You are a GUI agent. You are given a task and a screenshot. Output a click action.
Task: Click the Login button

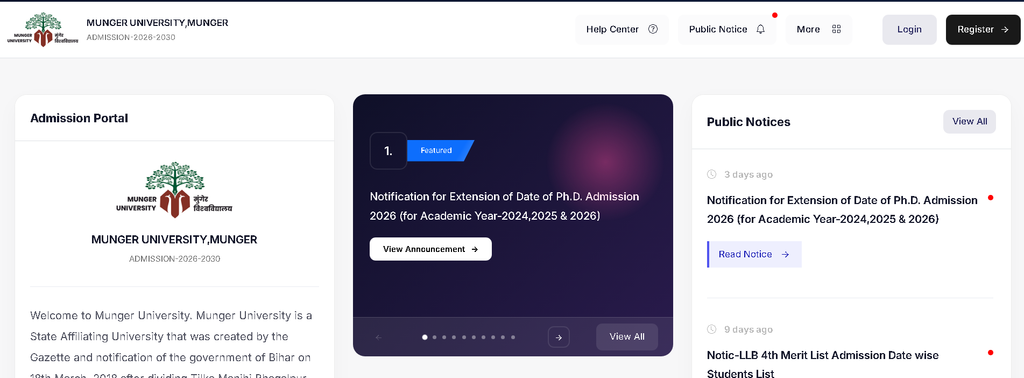(x=909, y=29)
